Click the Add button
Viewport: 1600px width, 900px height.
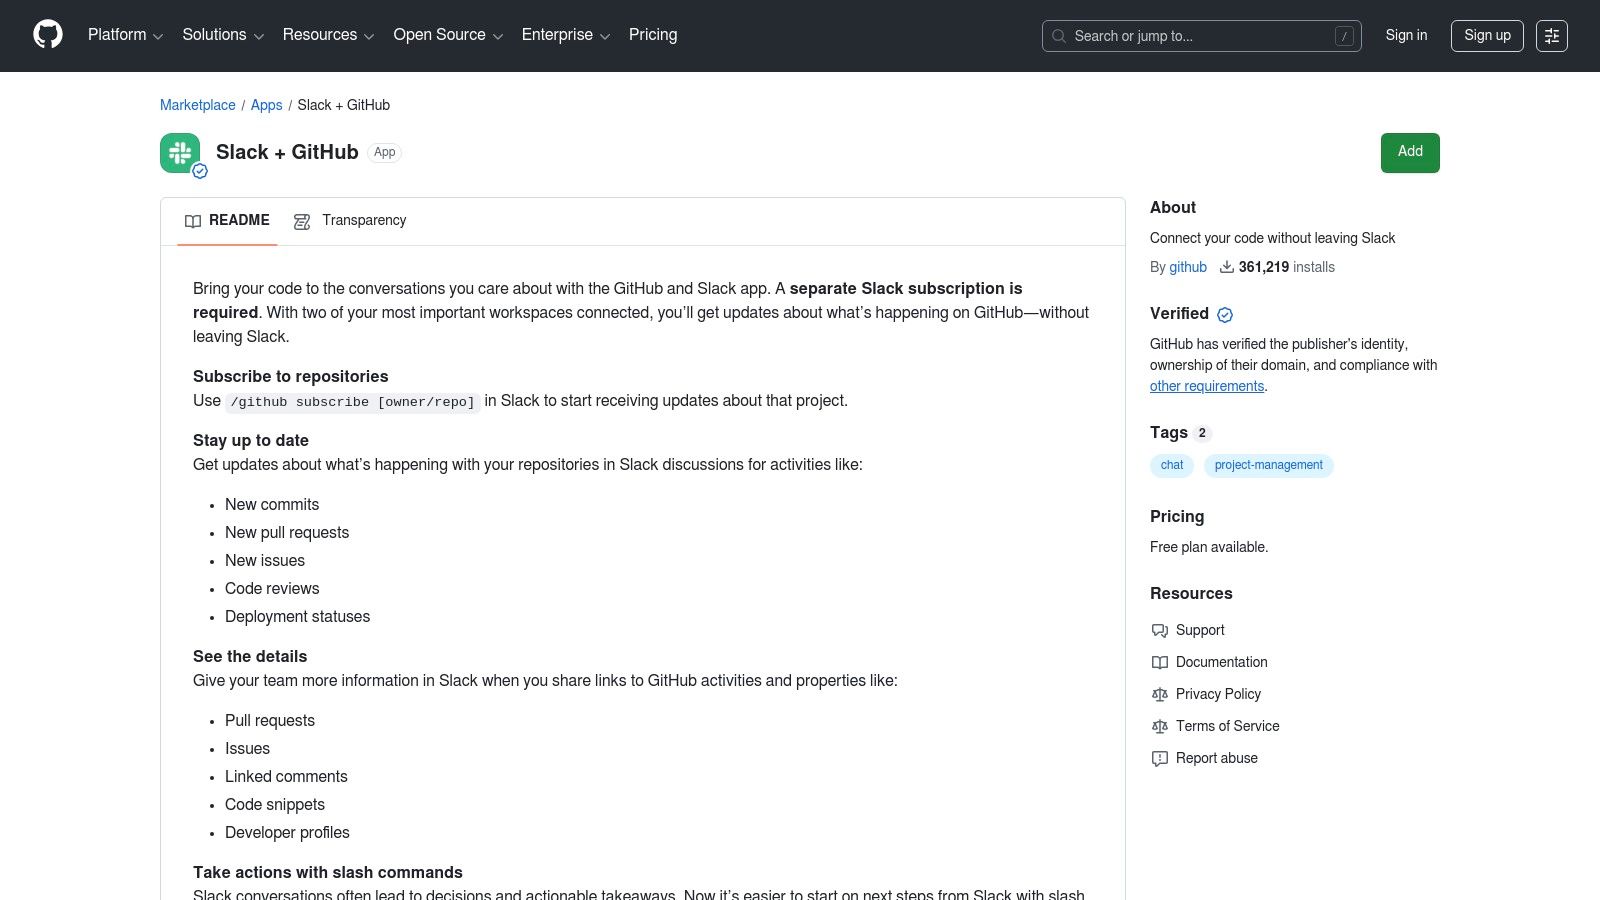point(1410,153)
